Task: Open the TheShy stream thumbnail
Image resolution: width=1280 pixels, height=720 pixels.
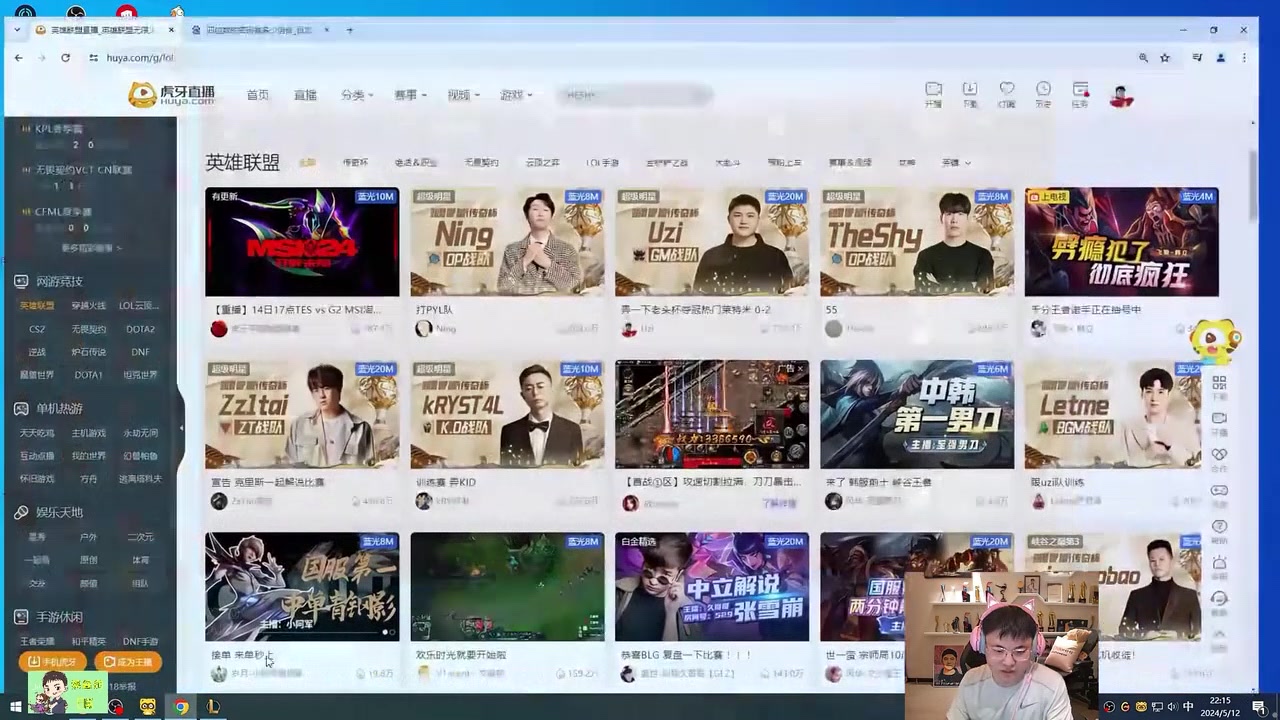Action: point(917,242)
